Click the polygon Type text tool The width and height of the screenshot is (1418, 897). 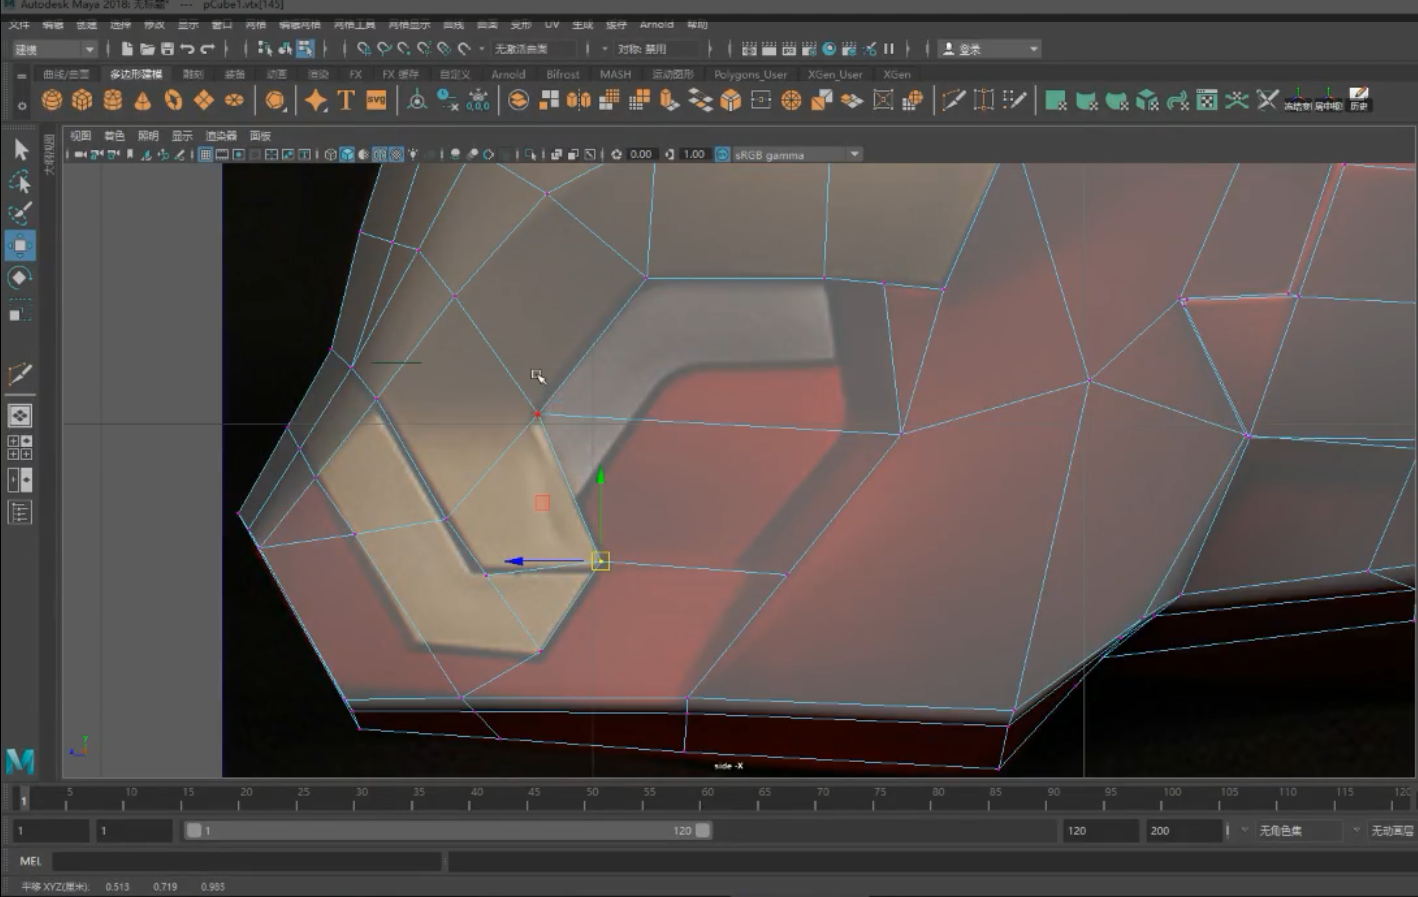coord(346,100)
